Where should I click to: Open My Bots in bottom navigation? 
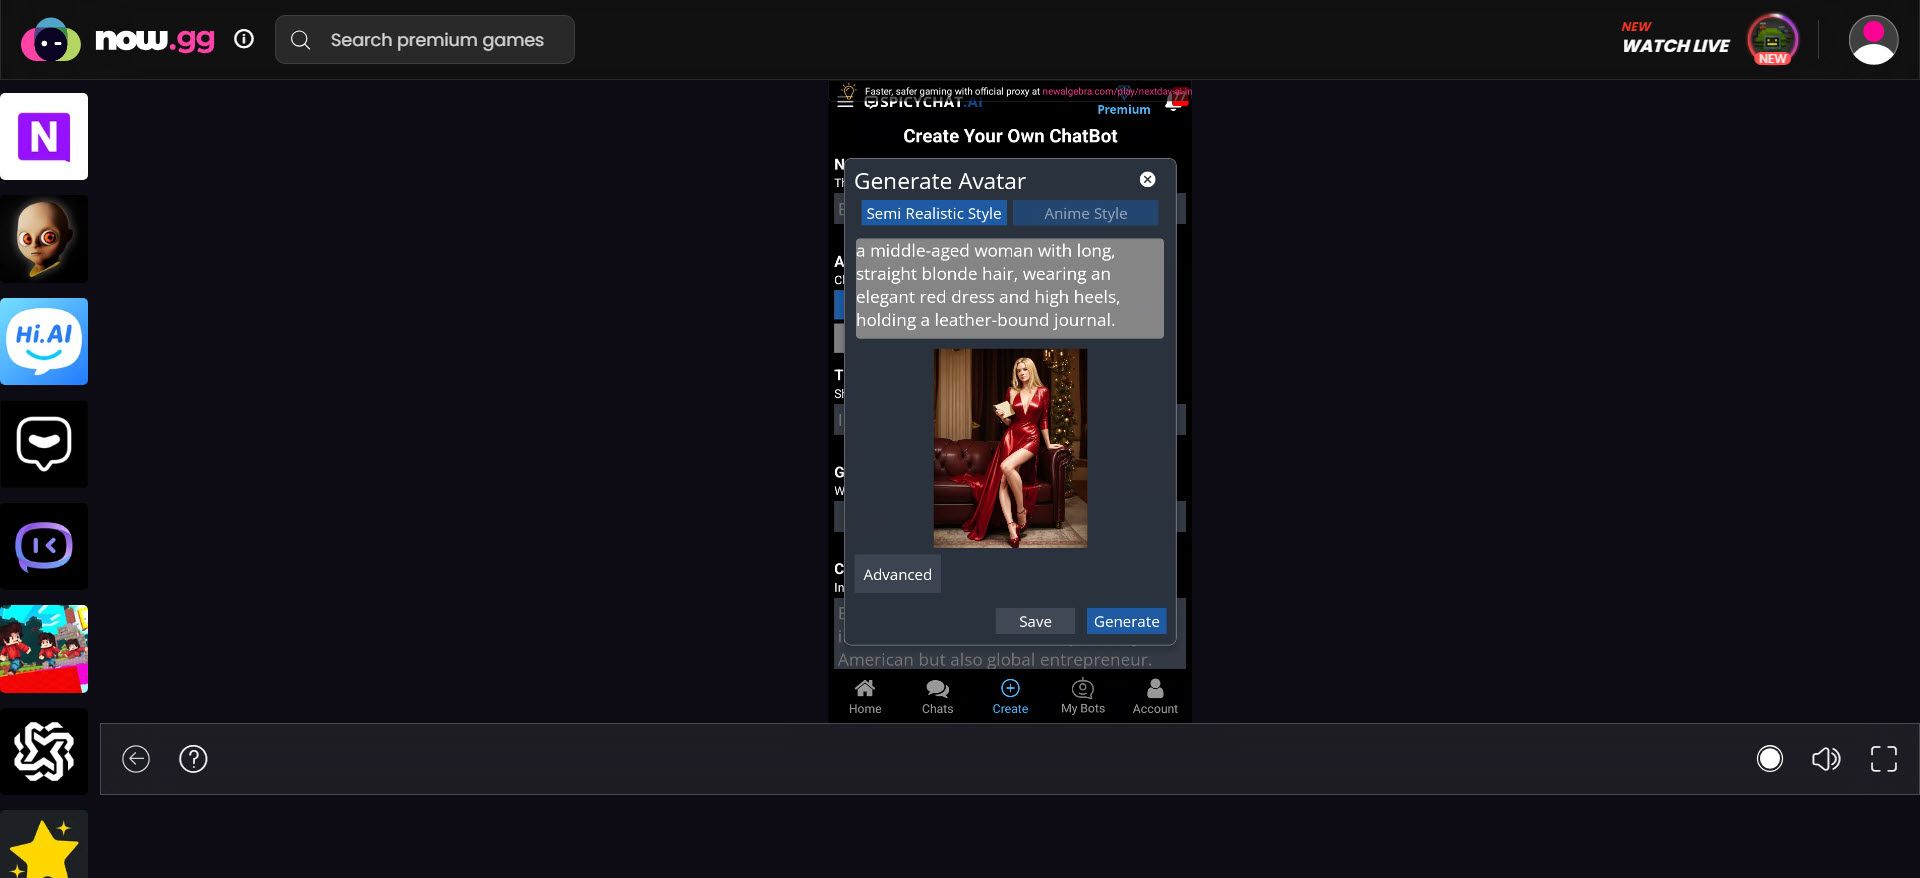(1082, 696)
